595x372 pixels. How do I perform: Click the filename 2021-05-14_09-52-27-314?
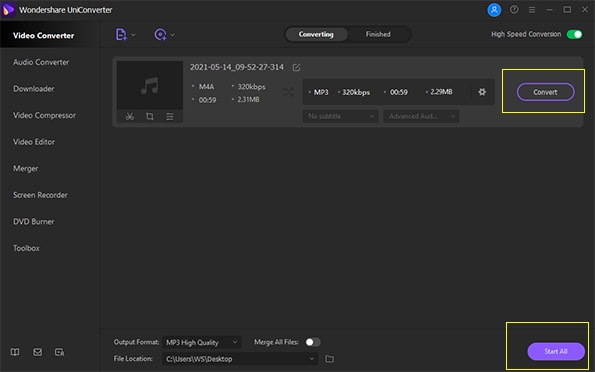click(x=237, y=67)
